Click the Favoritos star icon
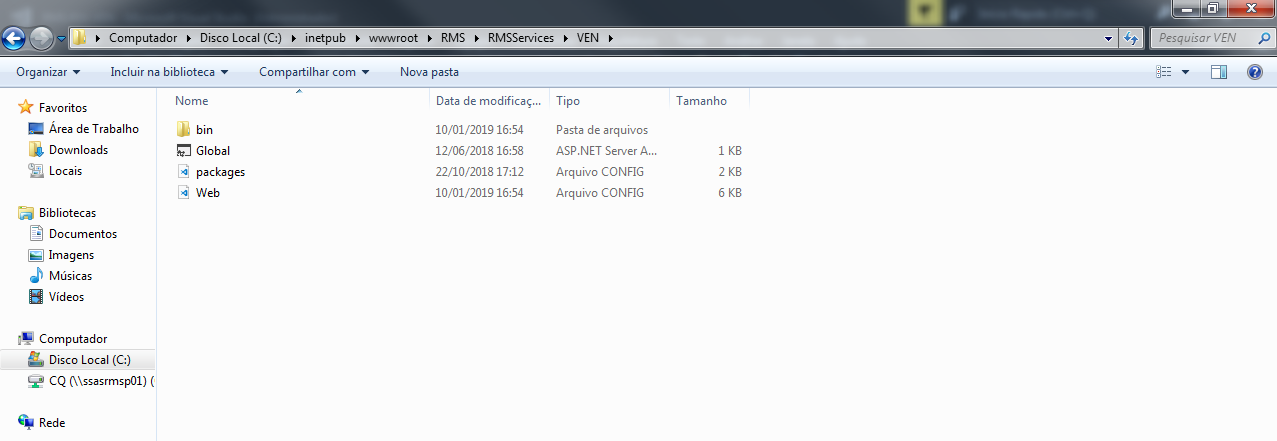This screenshot has height=441, width=1277. pyautogui.click(x=27, y=108)
